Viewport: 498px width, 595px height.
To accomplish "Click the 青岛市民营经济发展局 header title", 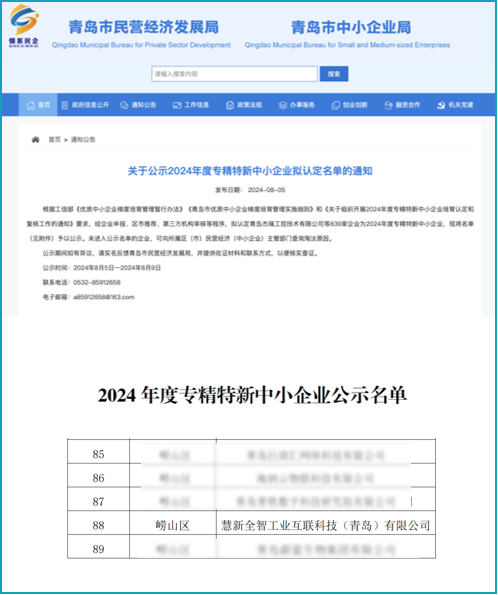I will tap(143, 27).
